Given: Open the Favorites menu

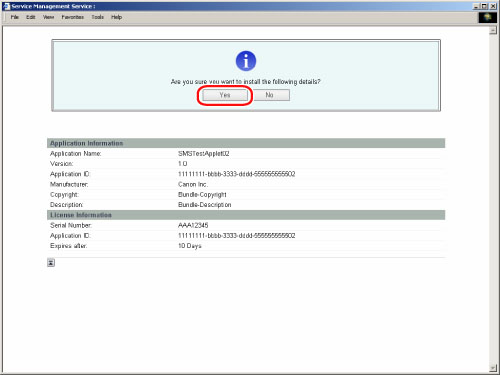Looking at the screenshot, I should [73, 17].
